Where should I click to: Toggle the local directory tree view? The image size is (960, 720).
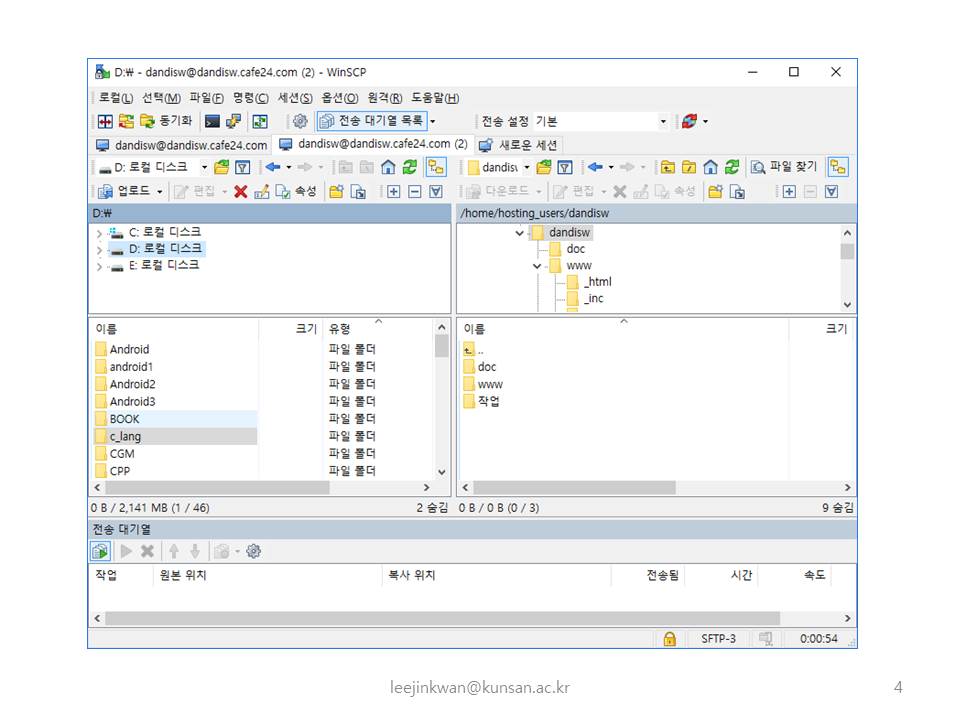[436, 168]
